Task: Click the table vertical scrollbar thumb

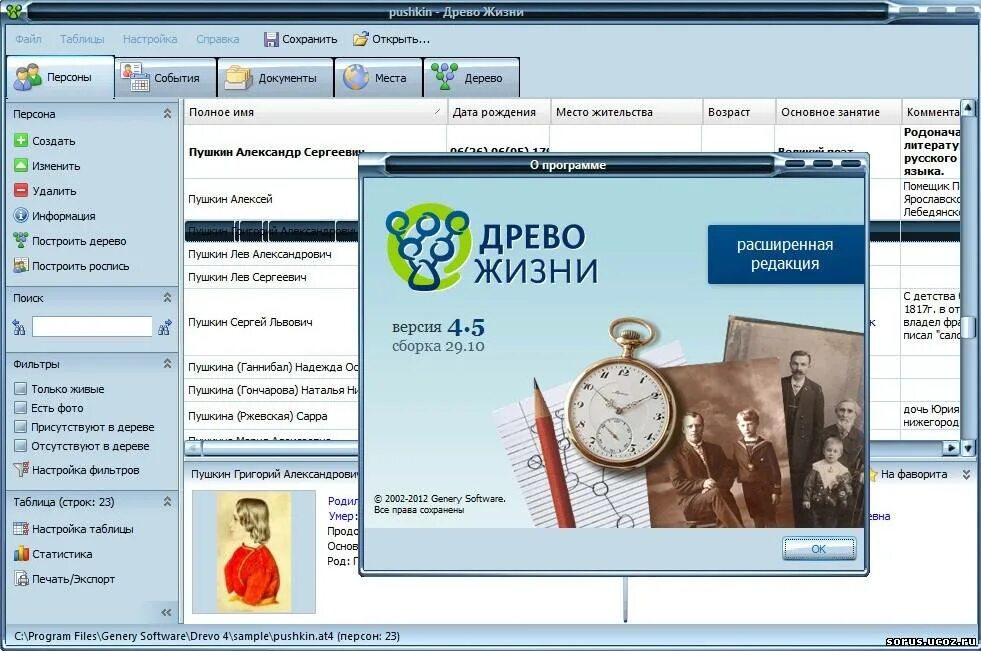Action: tap(968, 328)
